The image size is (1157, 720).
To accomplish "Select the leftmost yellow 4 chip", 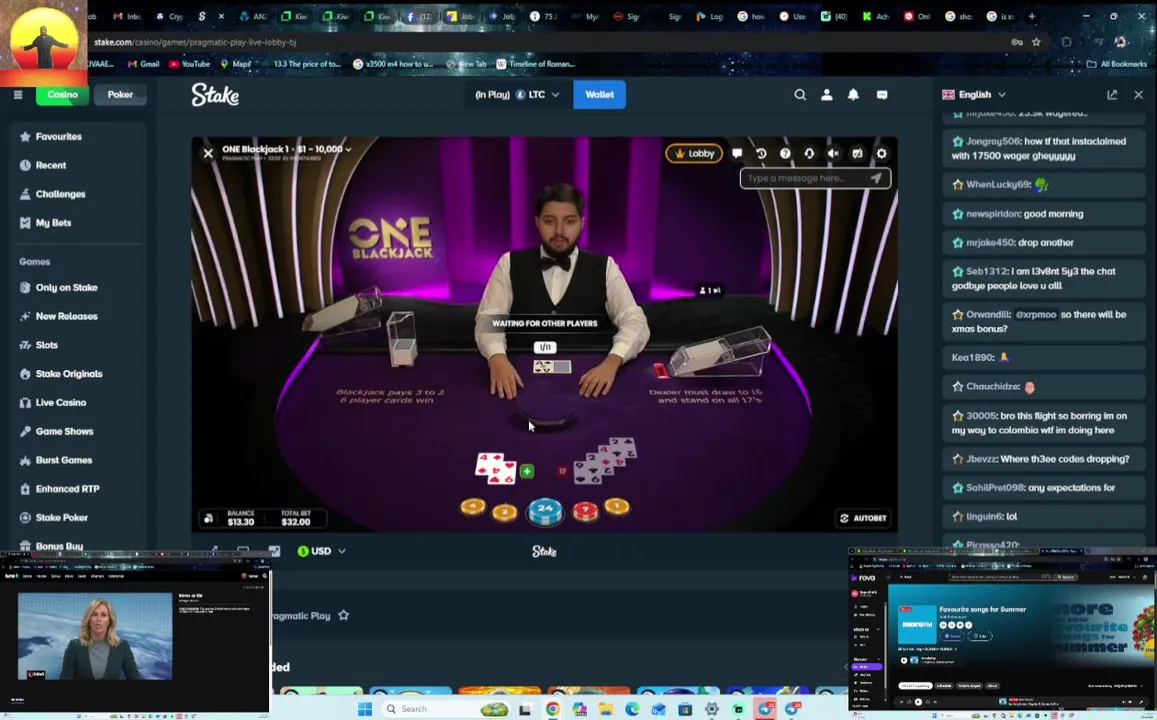I will [473, 507].
